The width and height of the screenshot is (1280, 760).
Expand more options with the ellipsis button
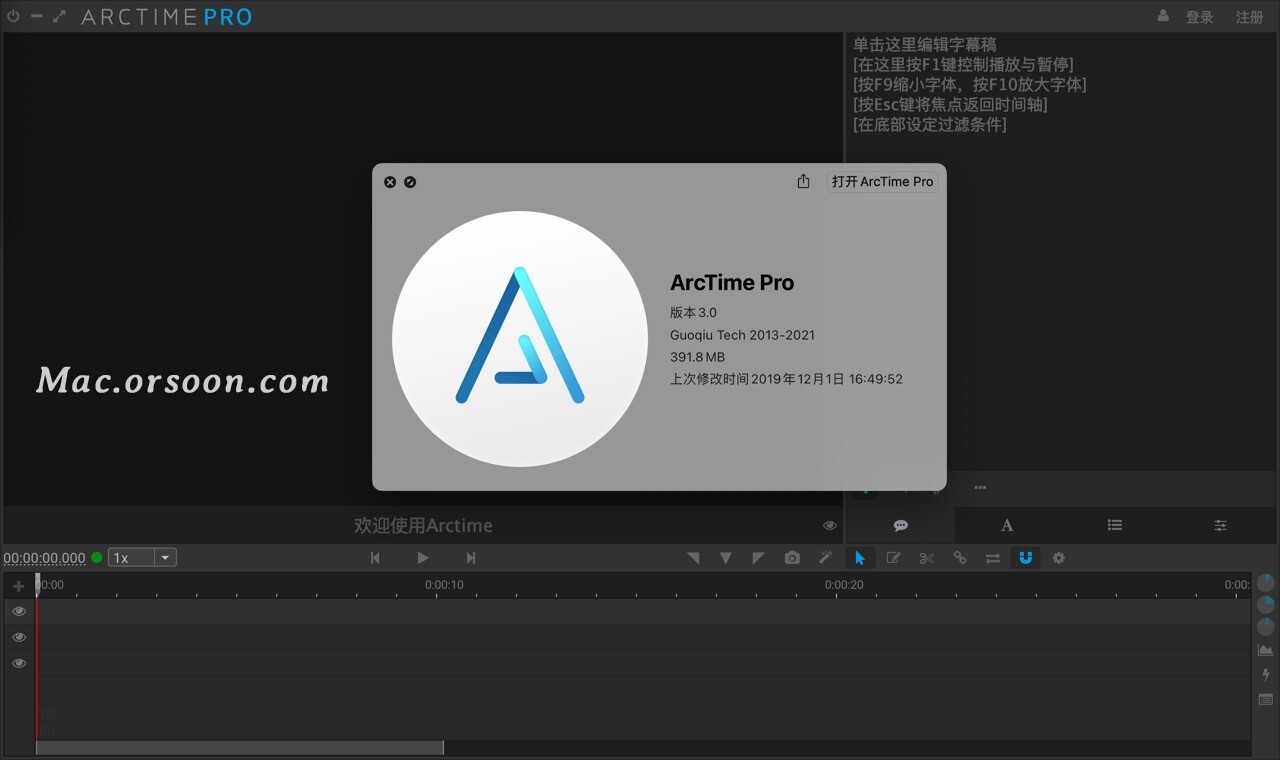(x=979, y=487)
